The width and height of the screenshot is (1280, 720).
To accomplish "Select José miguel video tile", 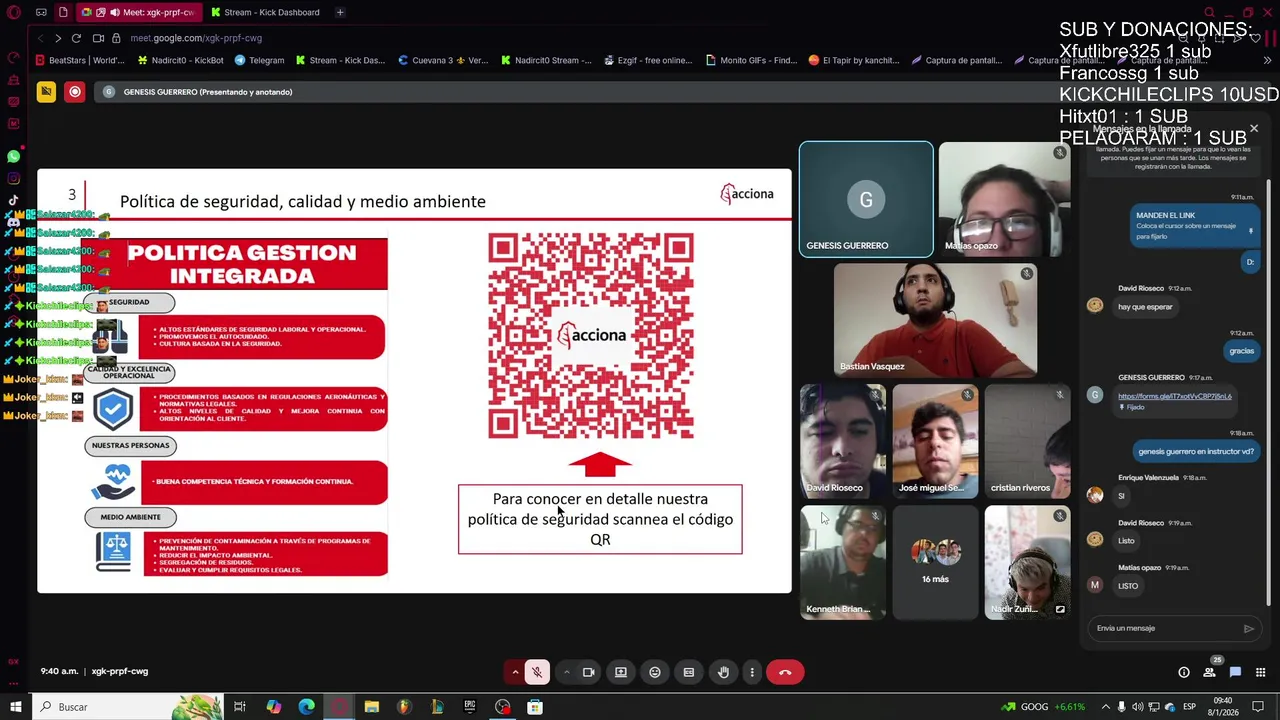I will click(x=935, y=441).
